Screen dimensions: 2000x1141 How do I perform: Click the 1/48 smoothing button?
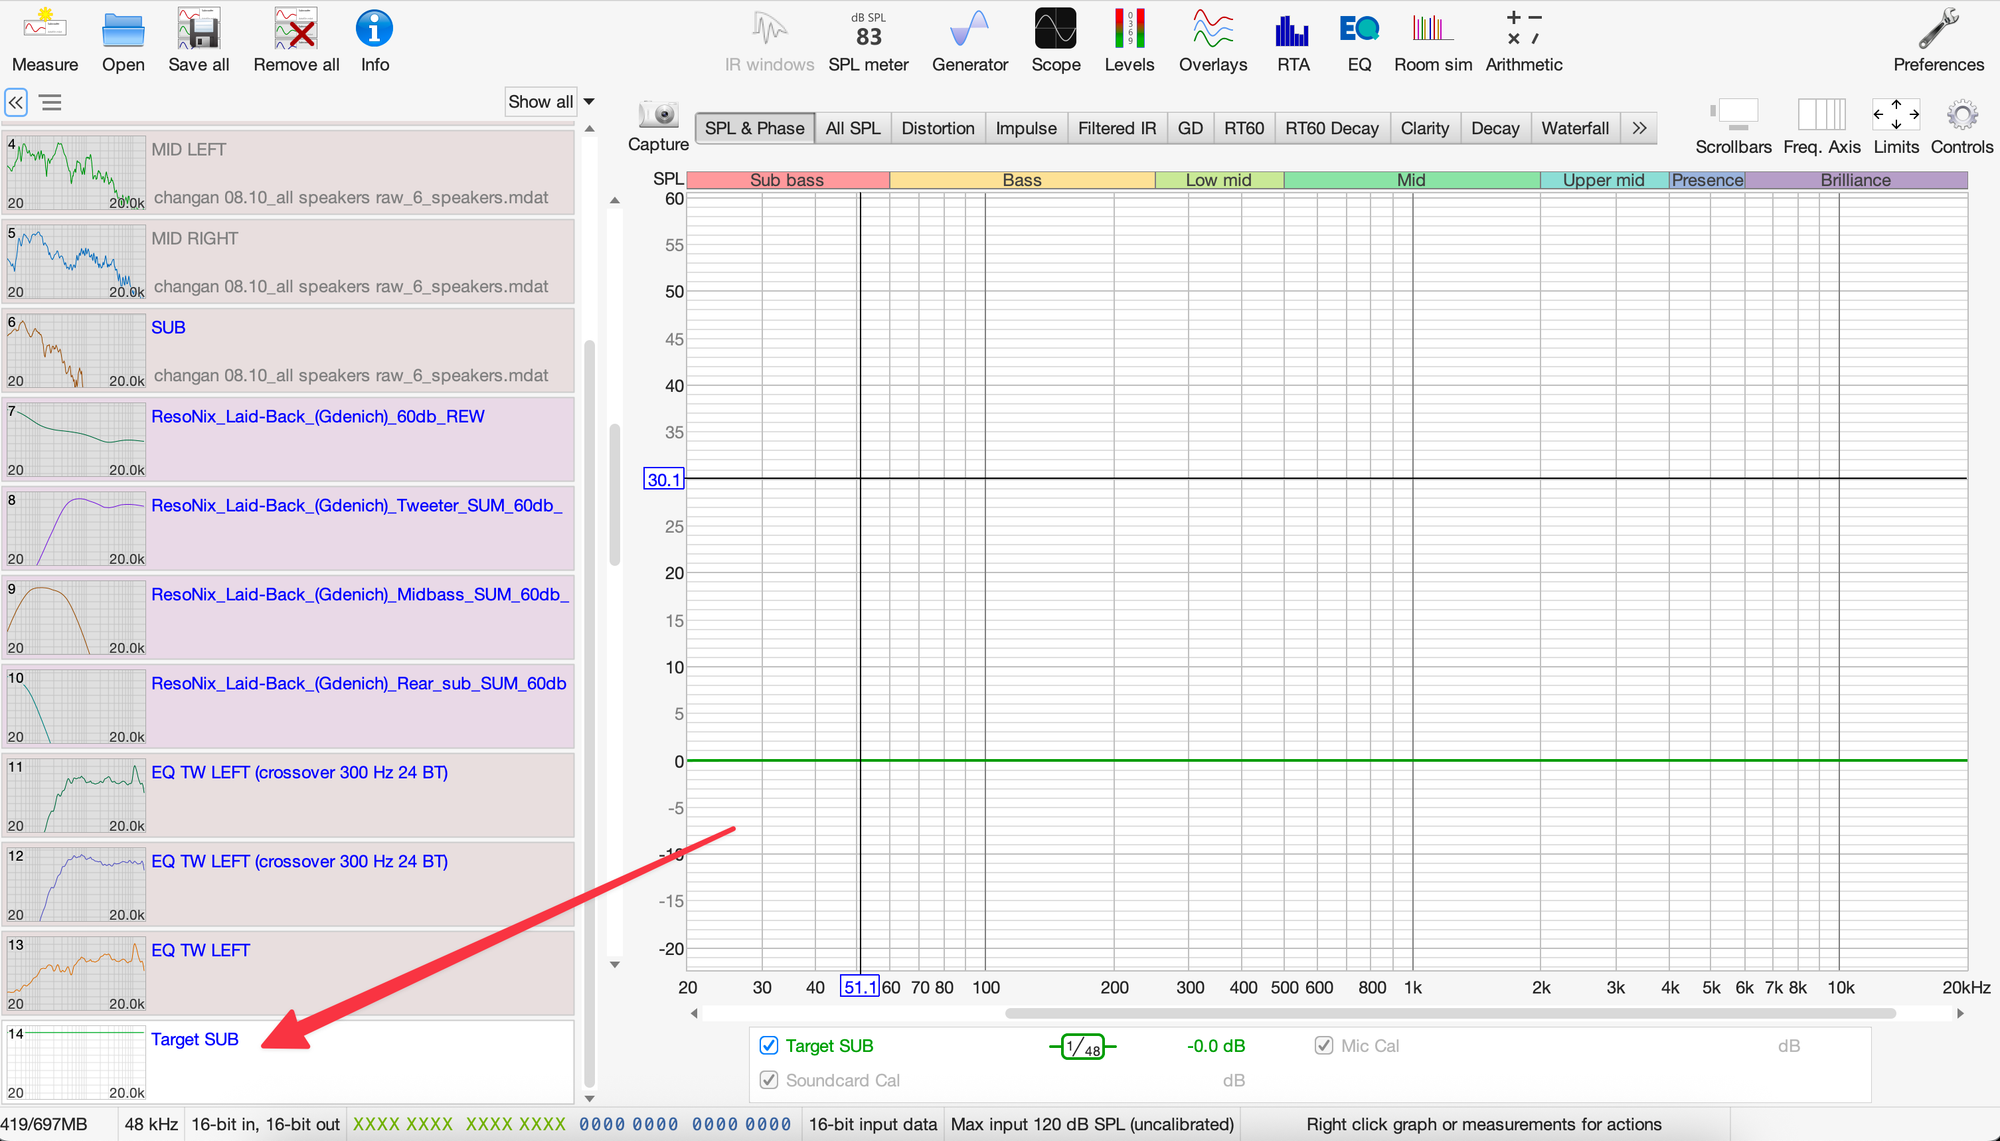click(x=1082, y=1047)
